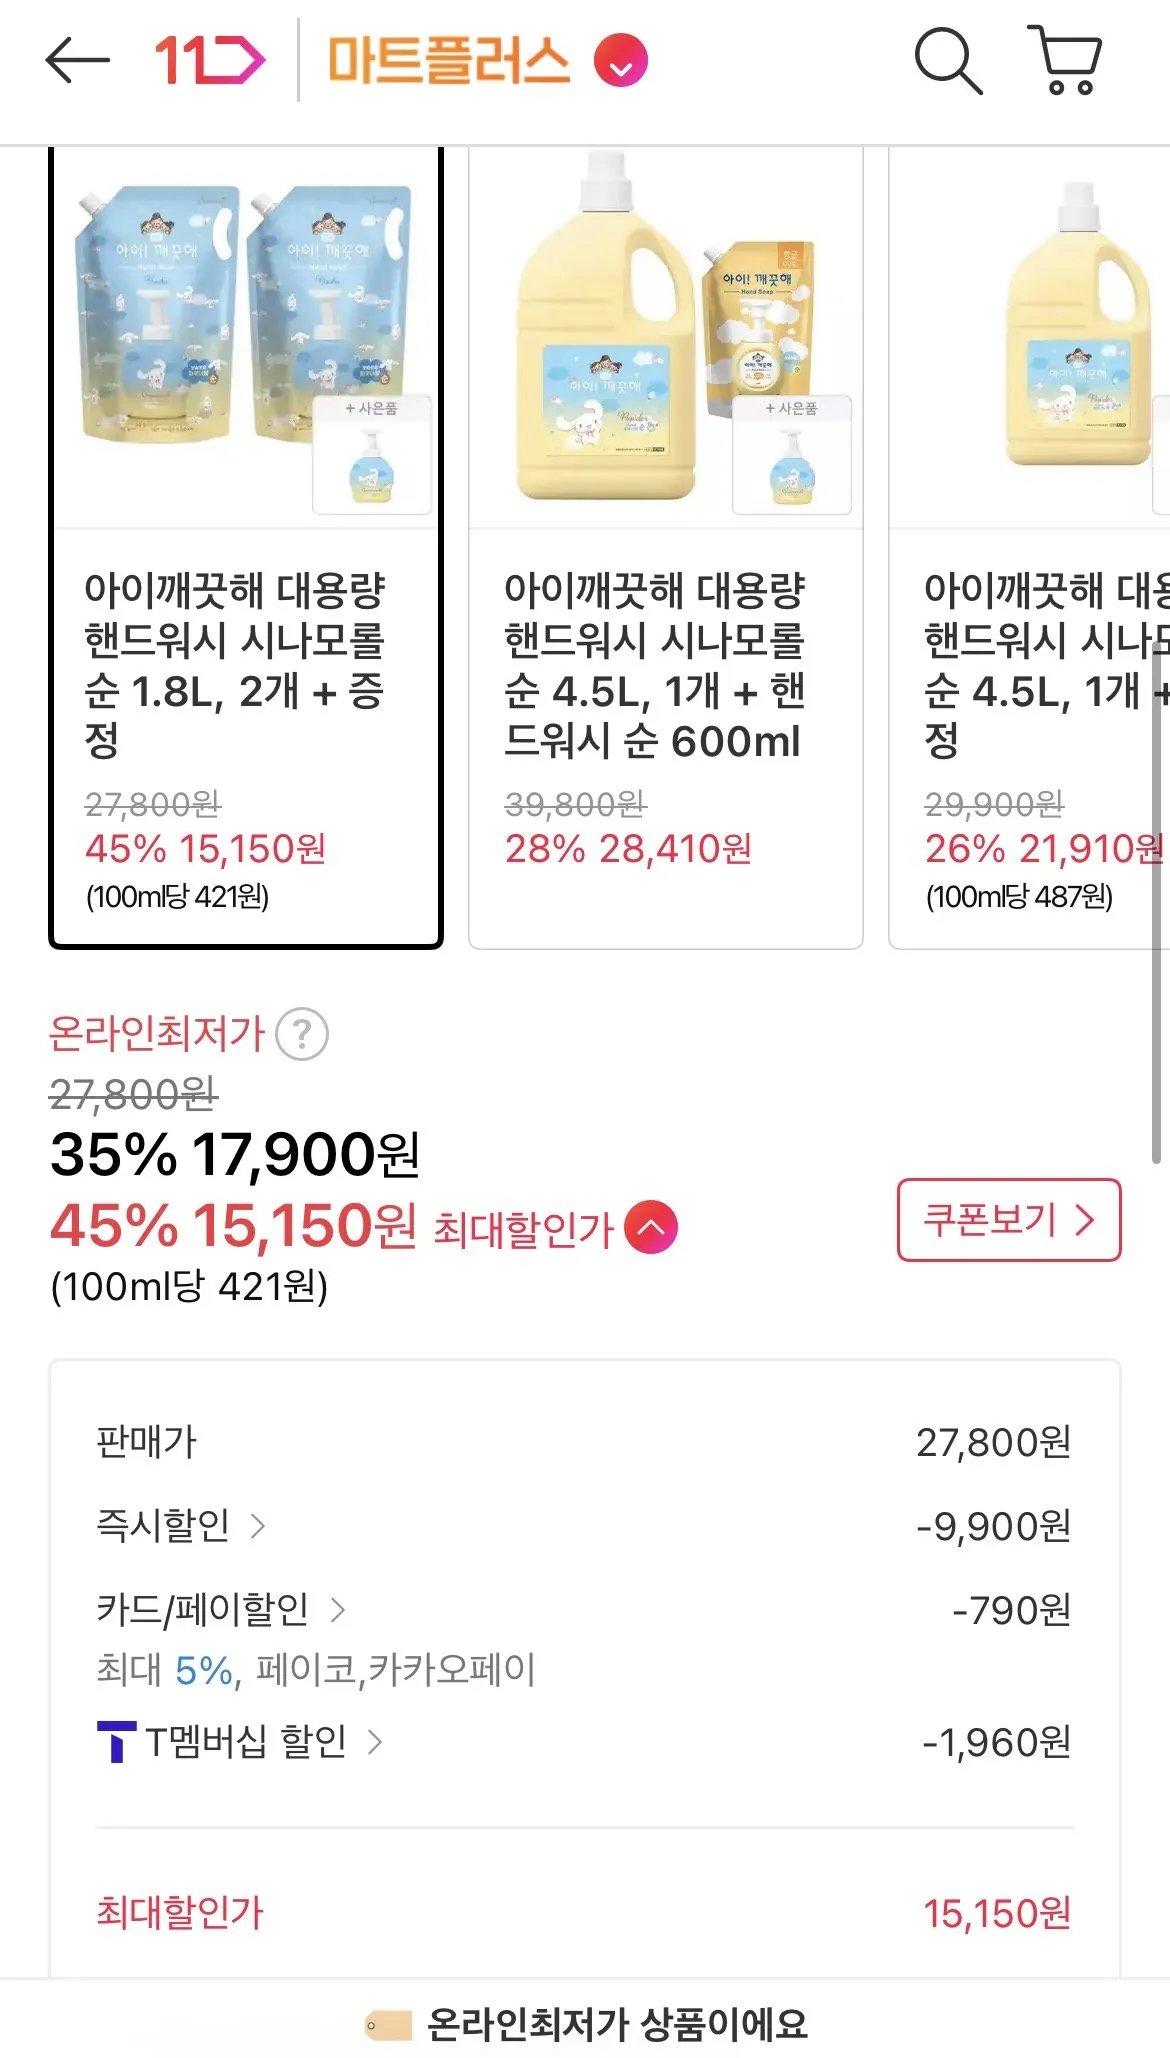Expand the 카드/페이할인 details chevron
The width and height of the screenshot is (1170, 2058).
pos(338,1610)
